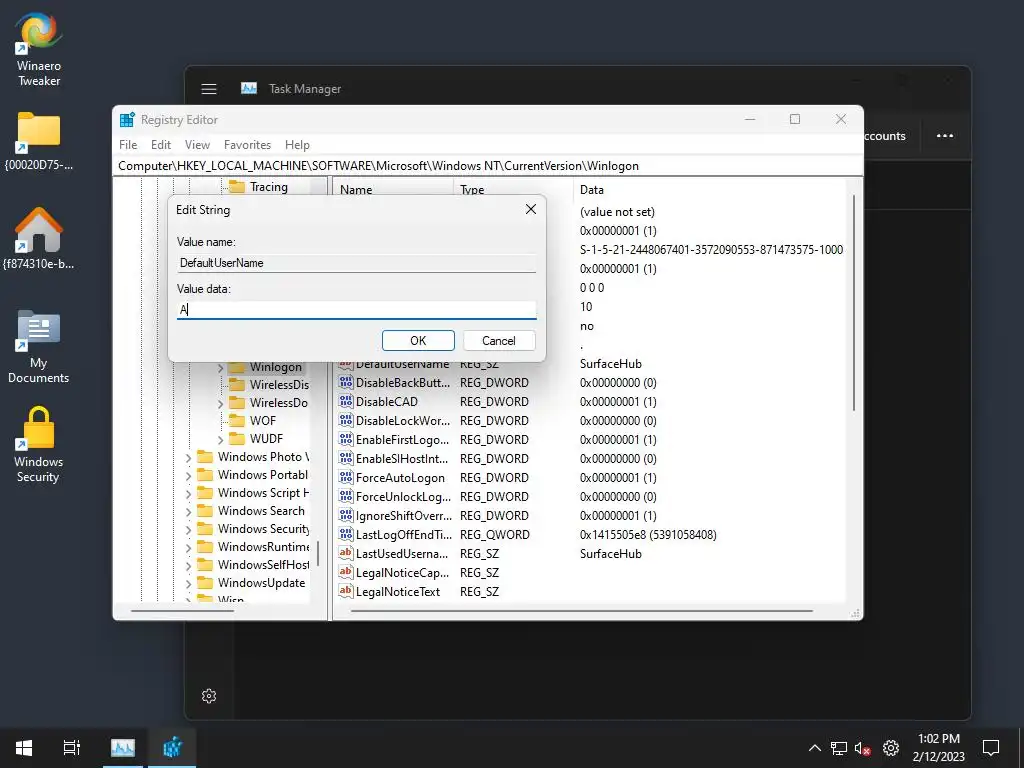Select the DisableLockWor... value icon
Viewport: 1024px width, 768px height.
click(345, 421)
